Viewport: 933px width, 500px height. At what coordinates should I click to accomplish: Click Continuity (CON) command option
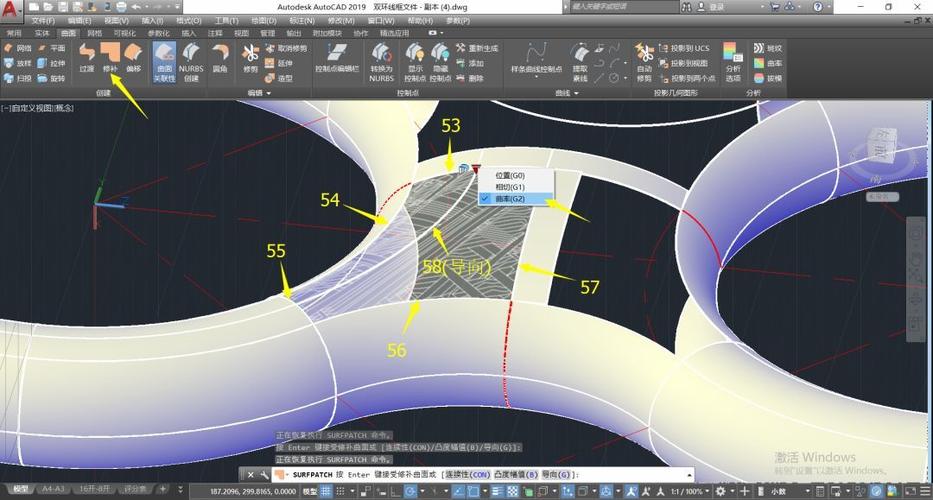466,475
